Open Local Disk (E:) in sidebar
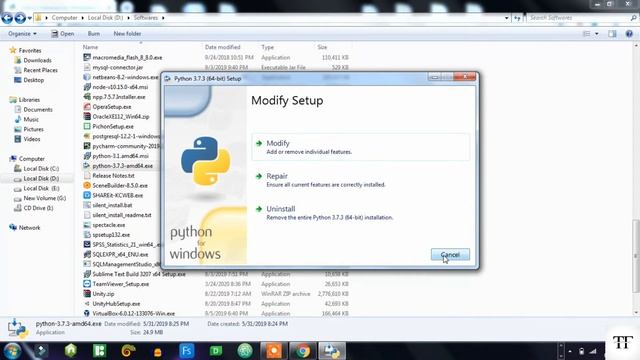The width and height of the screenshot is (640, 360). coord(41,188)
